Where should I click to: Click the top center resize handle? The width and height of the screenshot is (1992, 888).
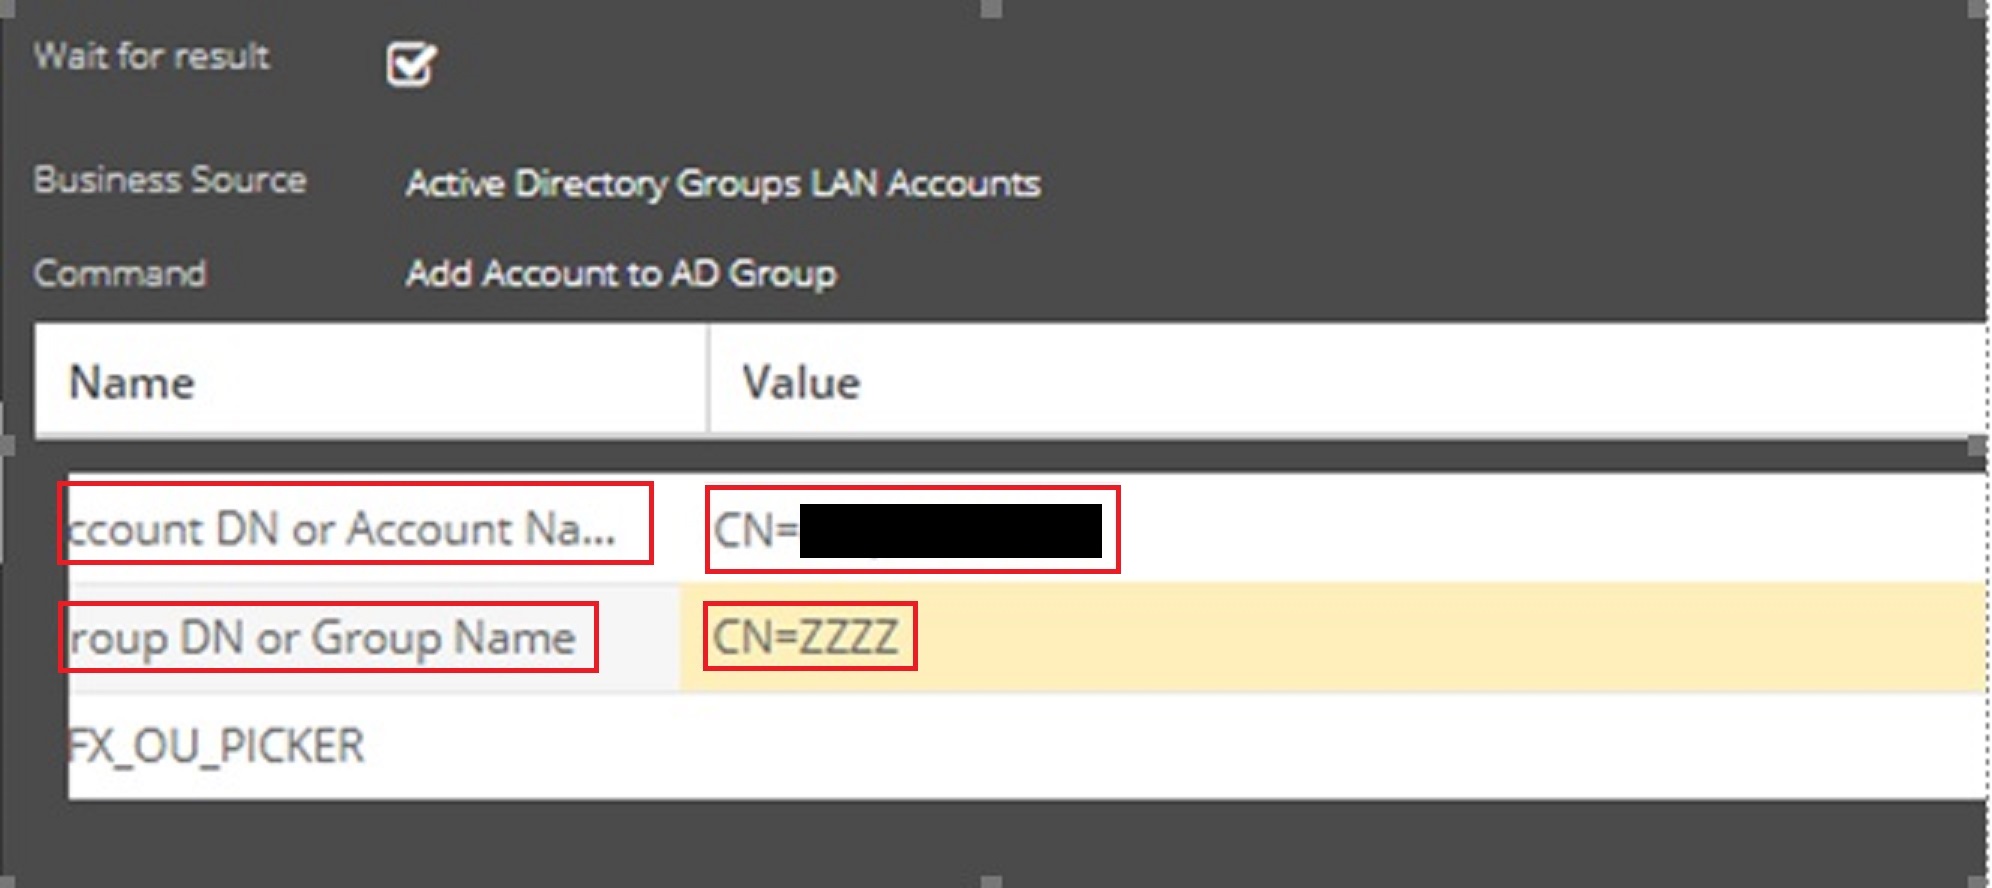click(x=991, y=8)
